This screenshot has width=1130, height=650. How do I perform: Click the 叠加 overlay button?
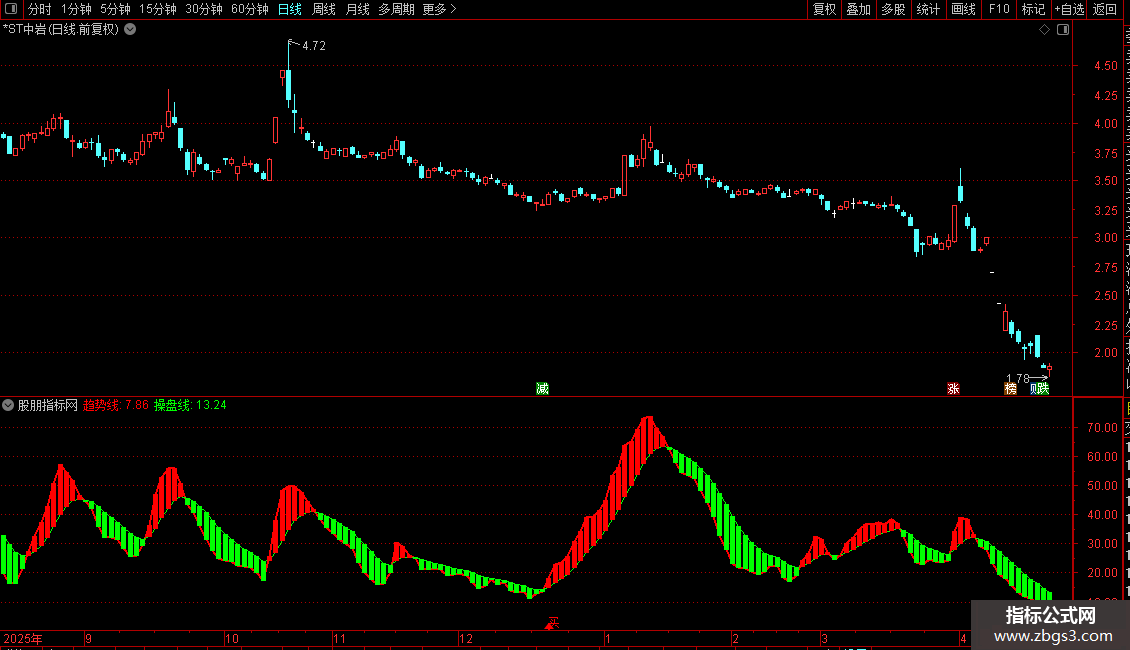858,9
